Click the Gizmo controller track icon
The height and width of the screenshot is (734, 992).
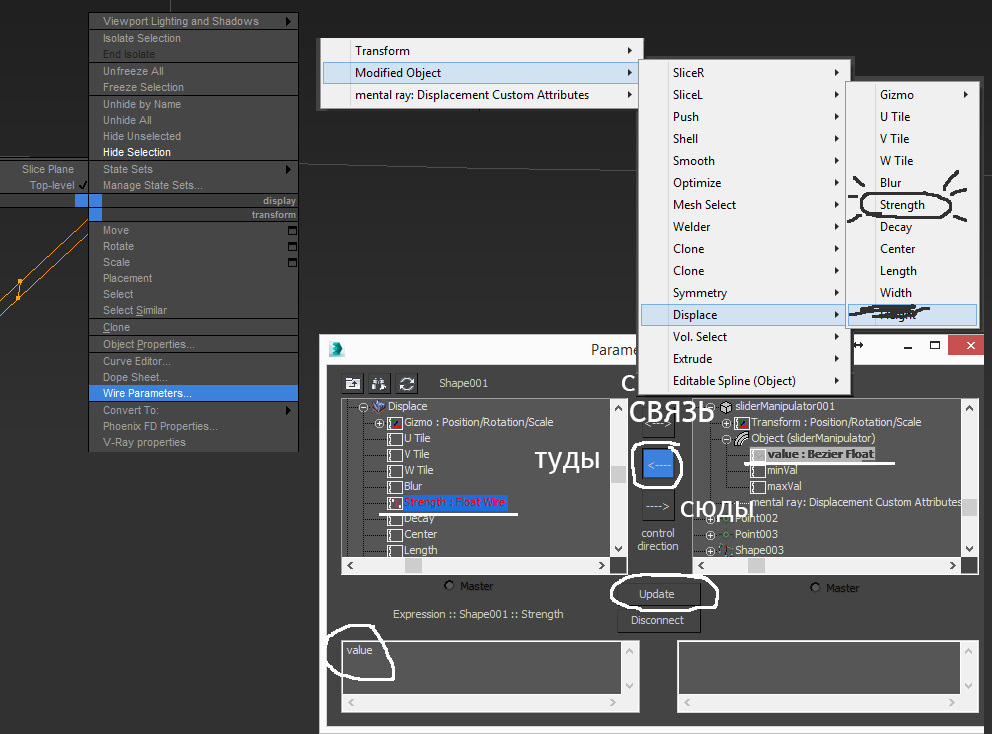click(395, 423)
